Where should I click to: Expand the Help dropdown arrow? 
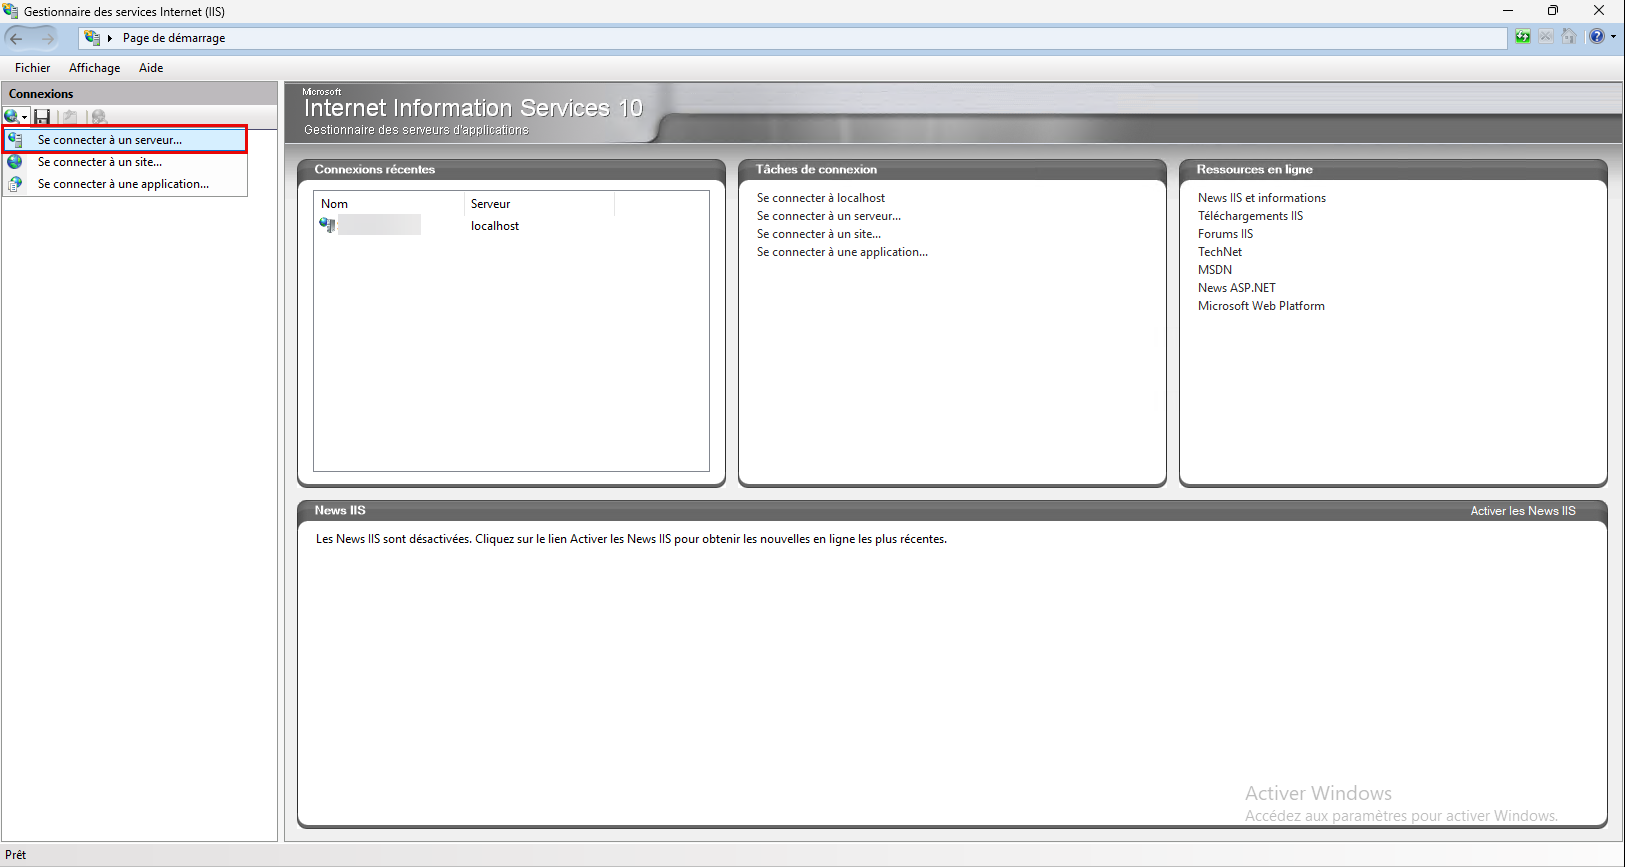1613,37
